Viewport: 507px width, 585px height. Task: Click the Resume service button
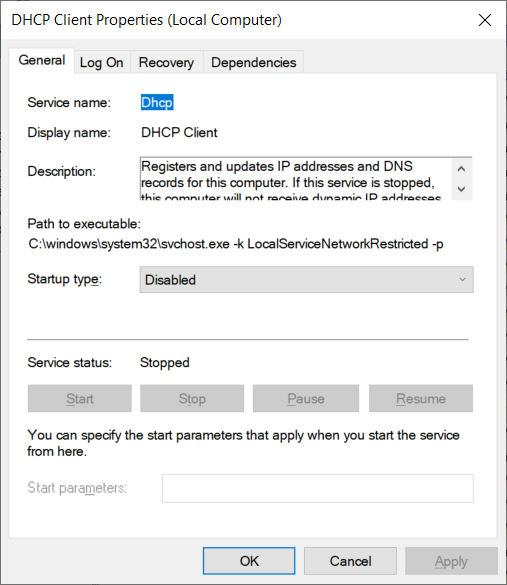click(421, 398)
